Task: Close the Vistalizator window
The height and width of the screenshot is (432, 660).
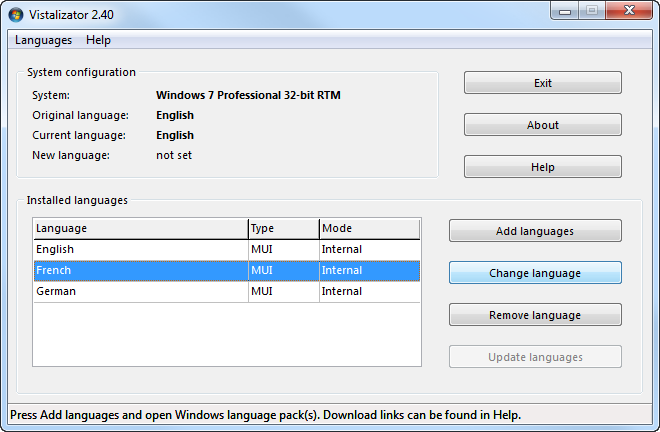Action: [x=629, y=11]
